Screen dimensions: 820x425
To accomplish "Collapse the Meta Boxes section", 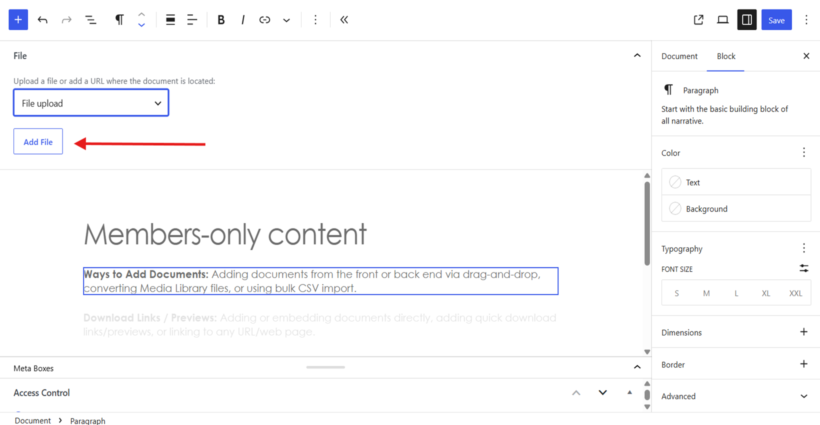I will click(637, 367).
